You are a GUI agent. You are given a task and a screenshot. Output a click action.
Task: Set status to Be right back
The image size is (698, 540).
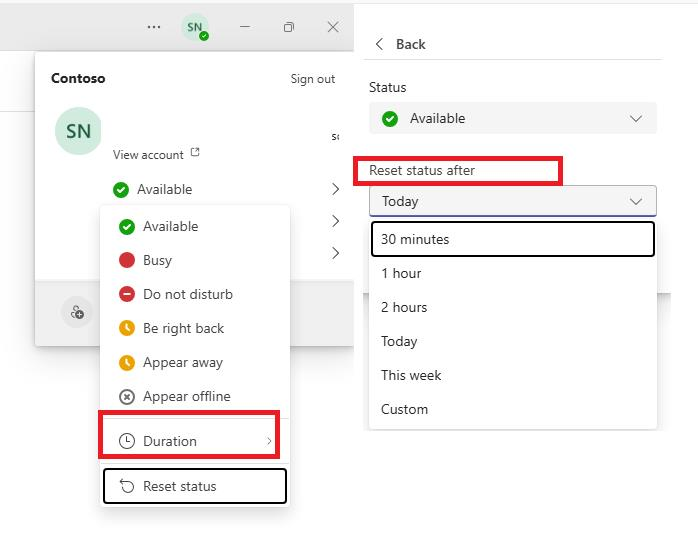coord(195,328)
